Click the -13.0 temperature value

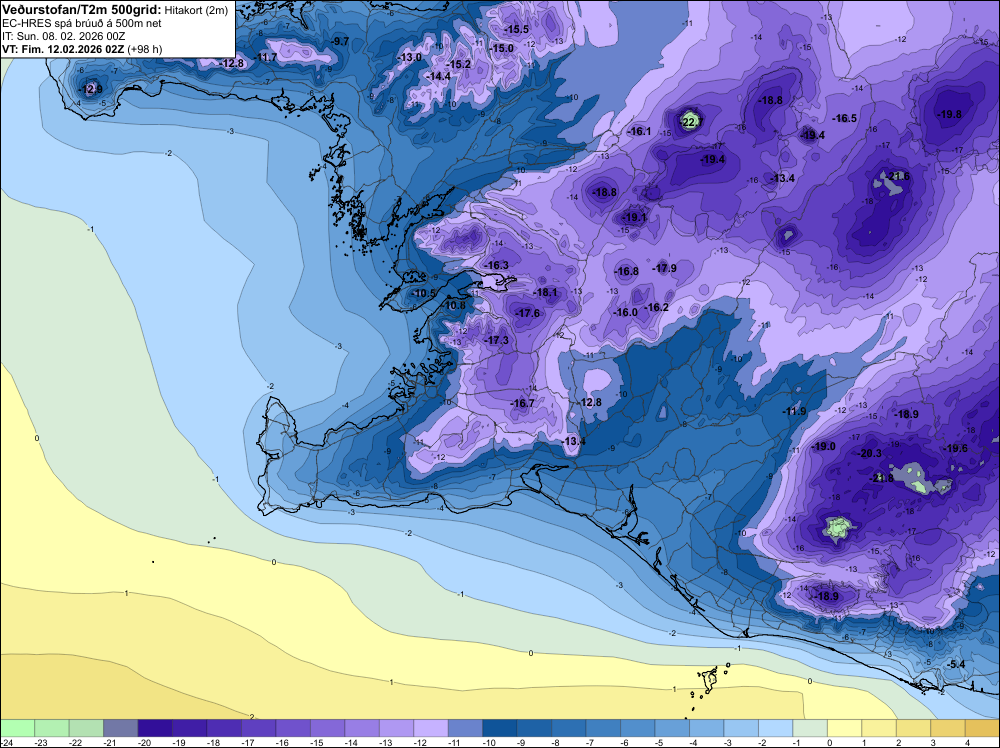(x=409, y=57)
